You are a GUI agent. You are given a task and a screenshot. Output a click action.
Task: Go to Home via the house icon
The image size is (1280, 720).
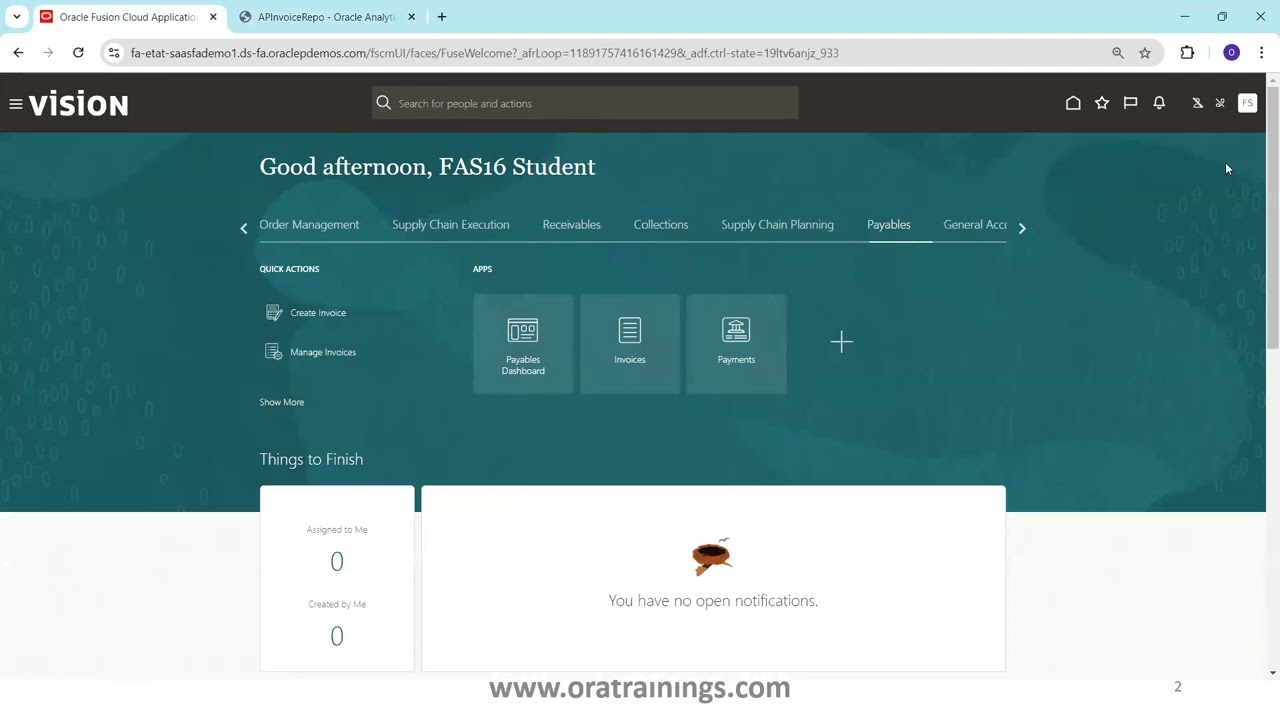point(1073,103)
